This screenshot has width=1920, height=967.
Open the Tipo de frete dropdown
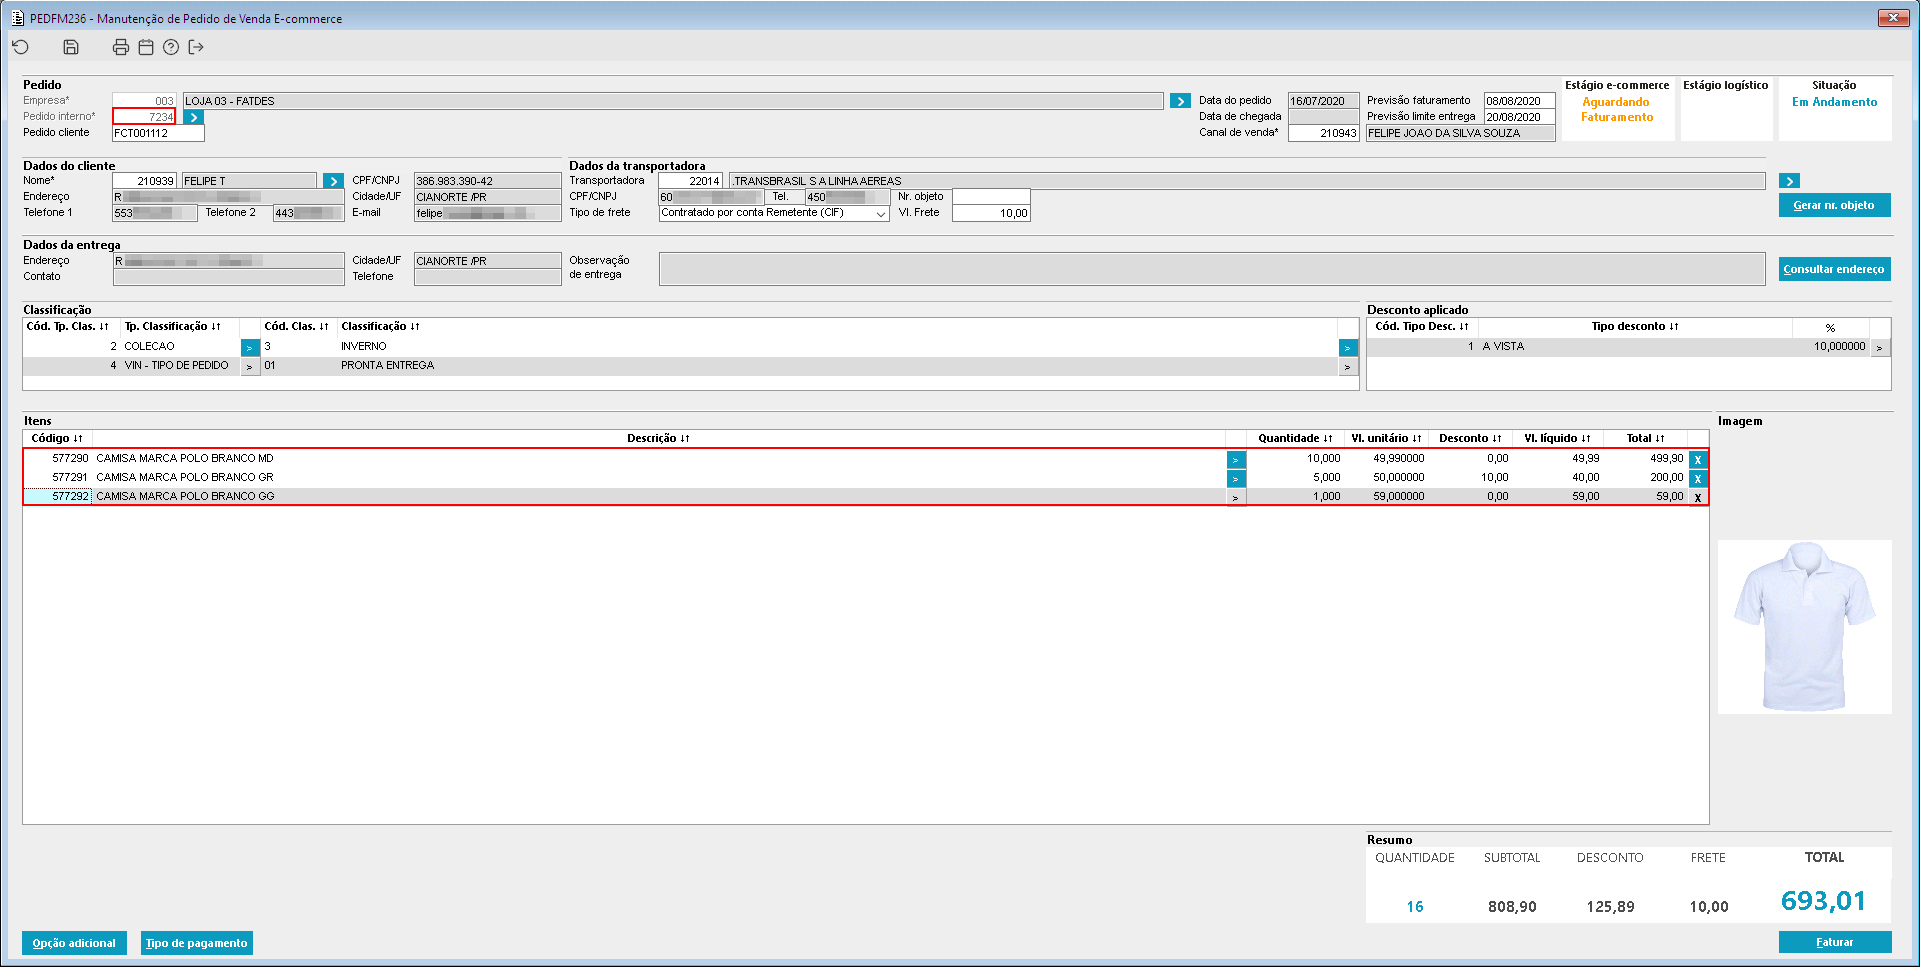coord(880,213)
